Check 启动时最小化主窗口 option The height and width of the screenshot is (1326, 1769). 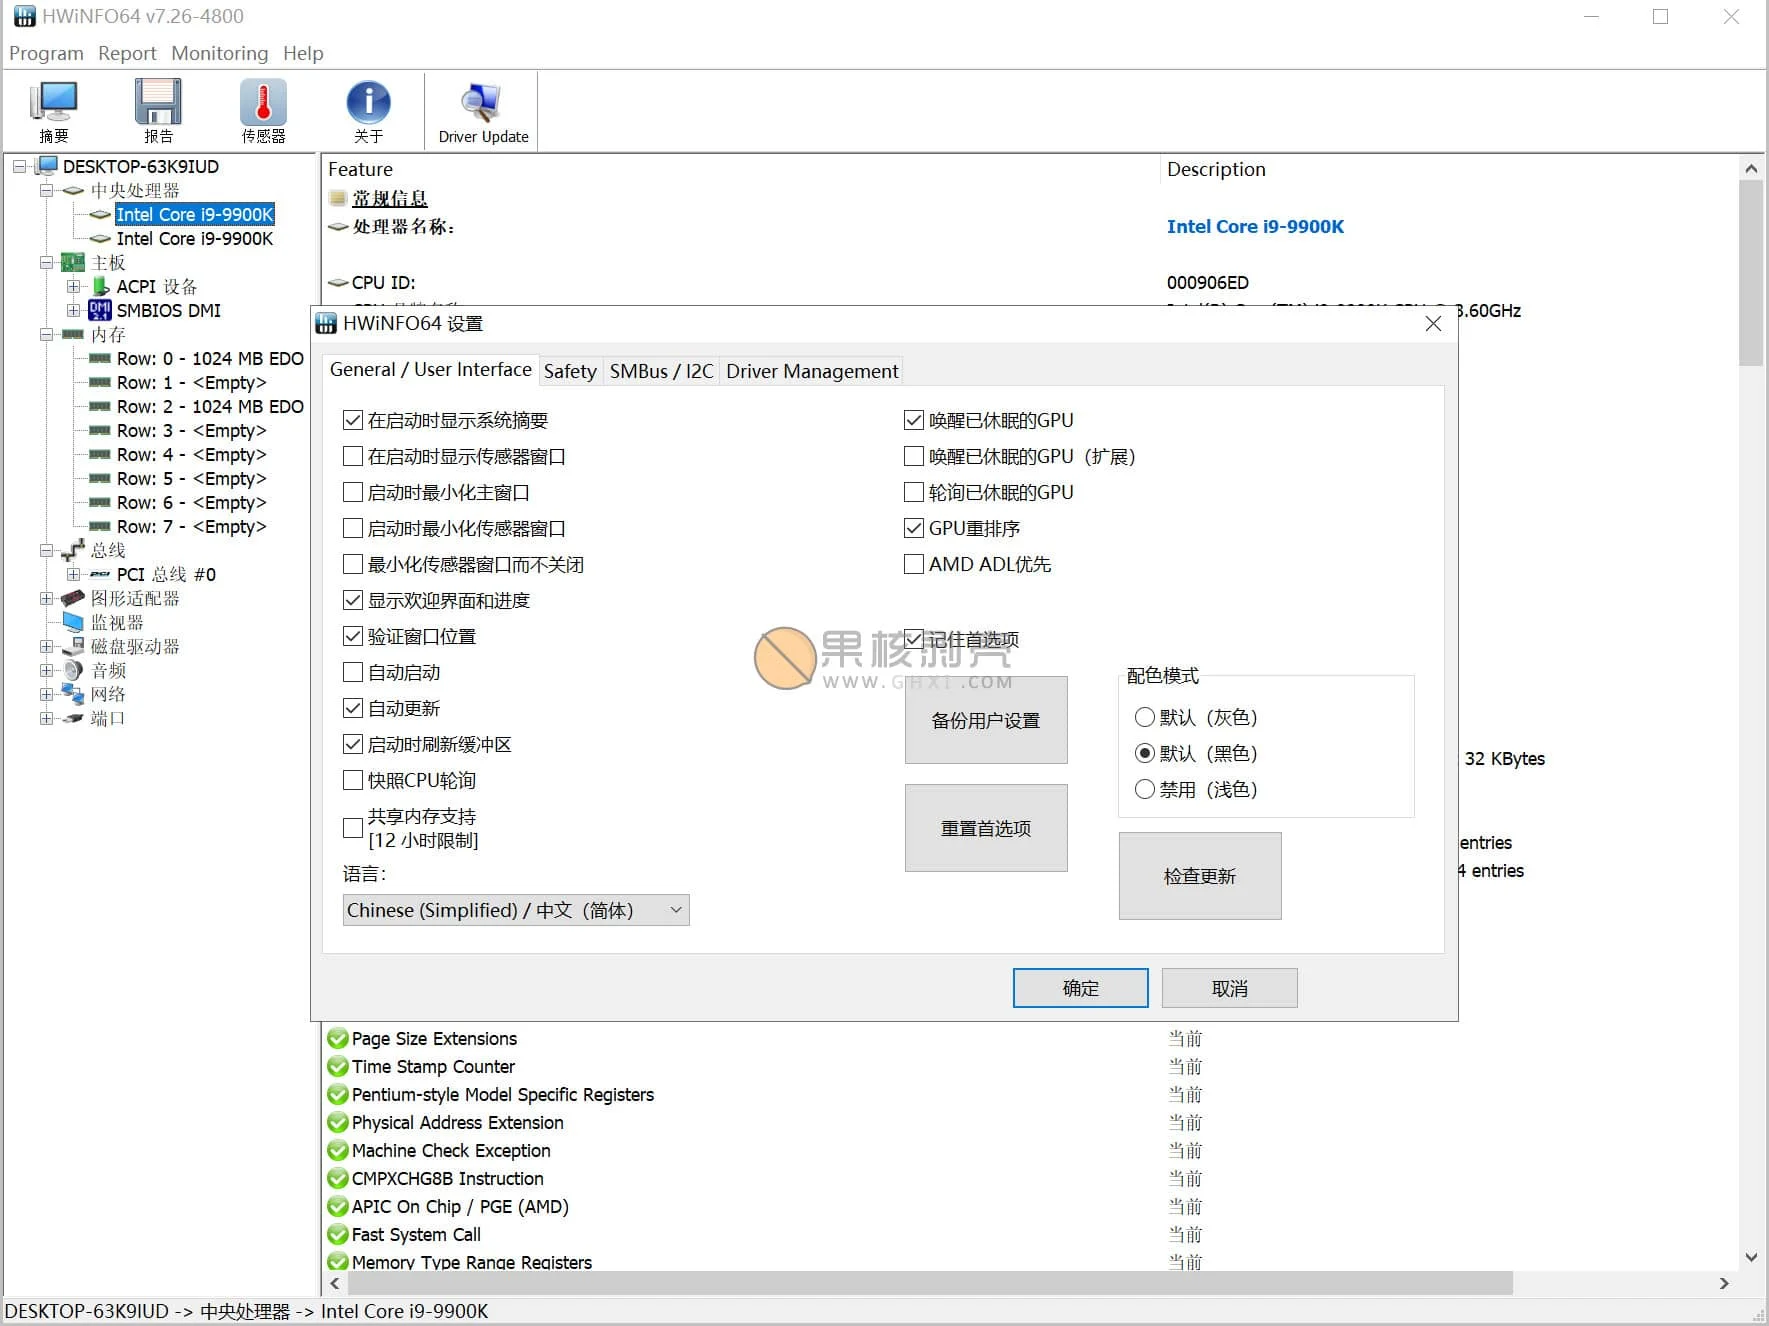(x=352, y=492)
